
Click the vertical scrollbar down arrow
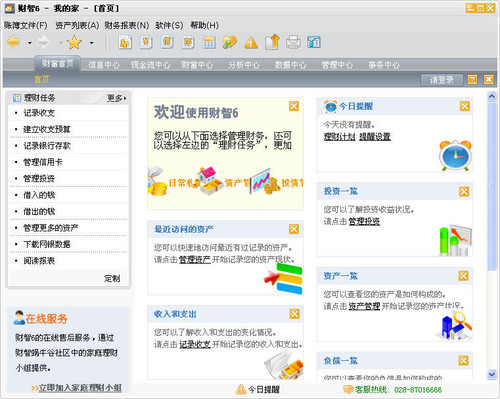pyautogui.click(x=492, y=375)
